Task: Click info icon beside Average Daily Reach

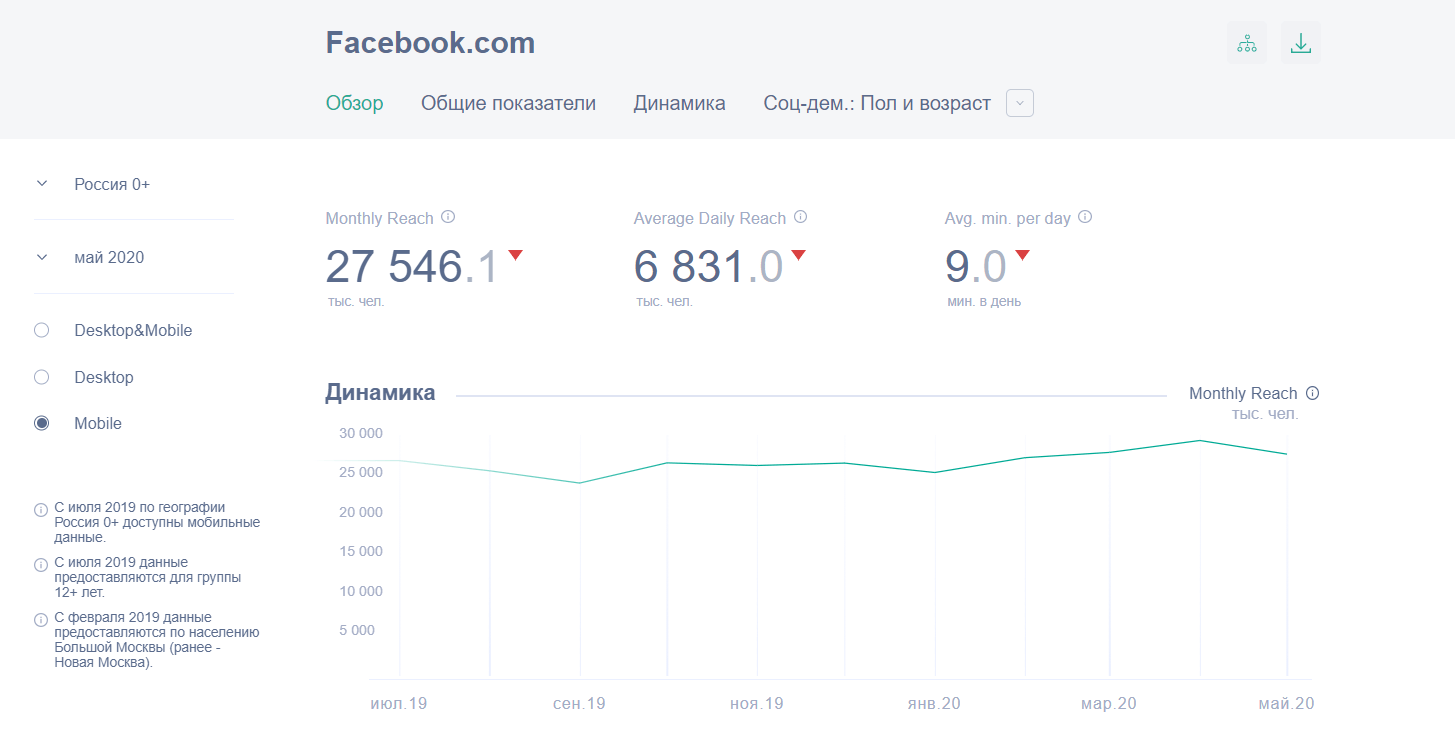Action: tap(800, 217)
